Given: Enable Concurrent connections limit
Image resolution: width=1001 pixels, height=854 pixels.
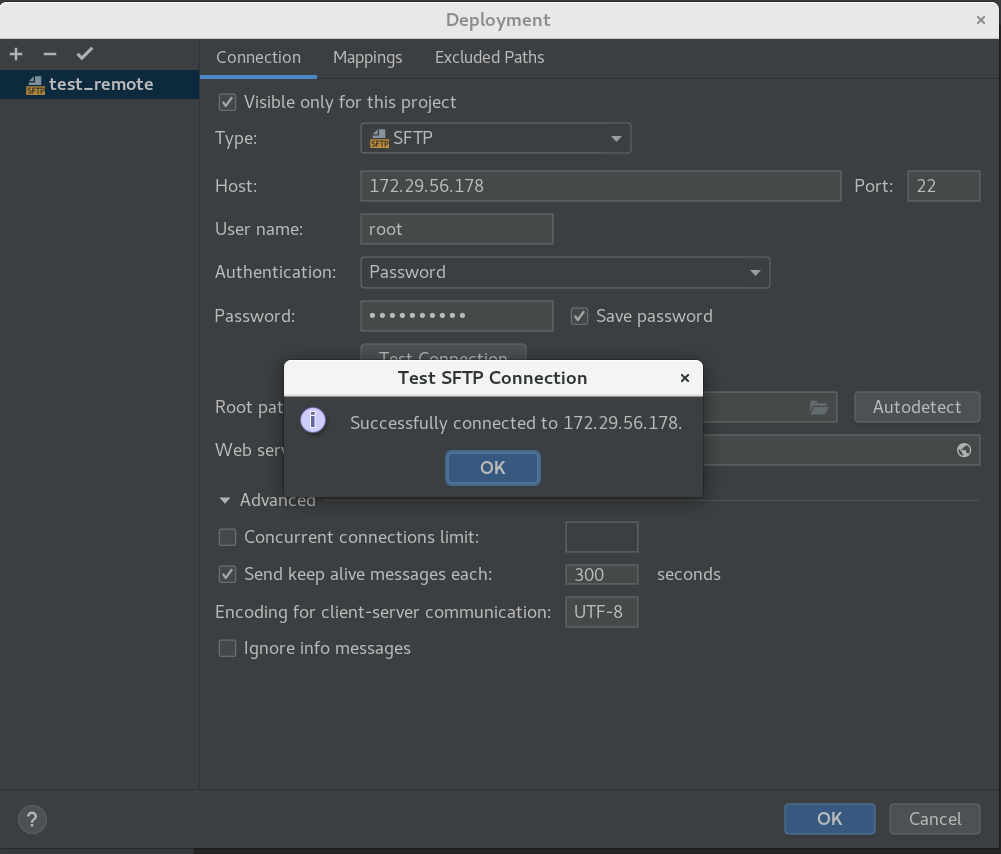Looking at the screenshot, I should [x=227, y=537].
